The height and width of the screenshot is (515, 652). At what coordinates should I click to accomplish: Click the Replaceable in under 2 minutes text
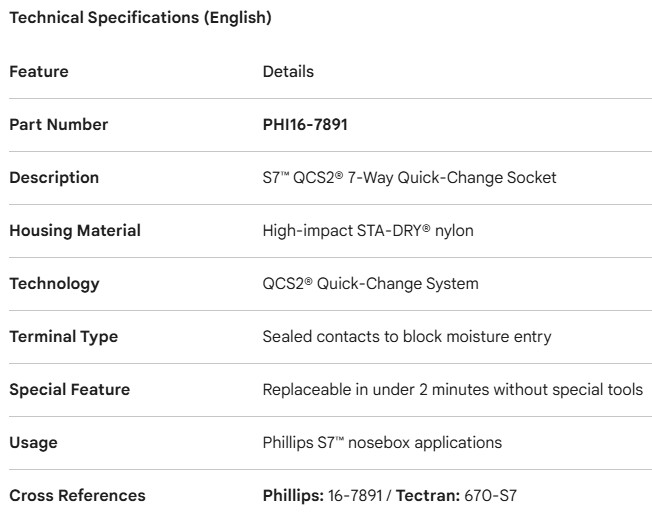pos(452,390)
